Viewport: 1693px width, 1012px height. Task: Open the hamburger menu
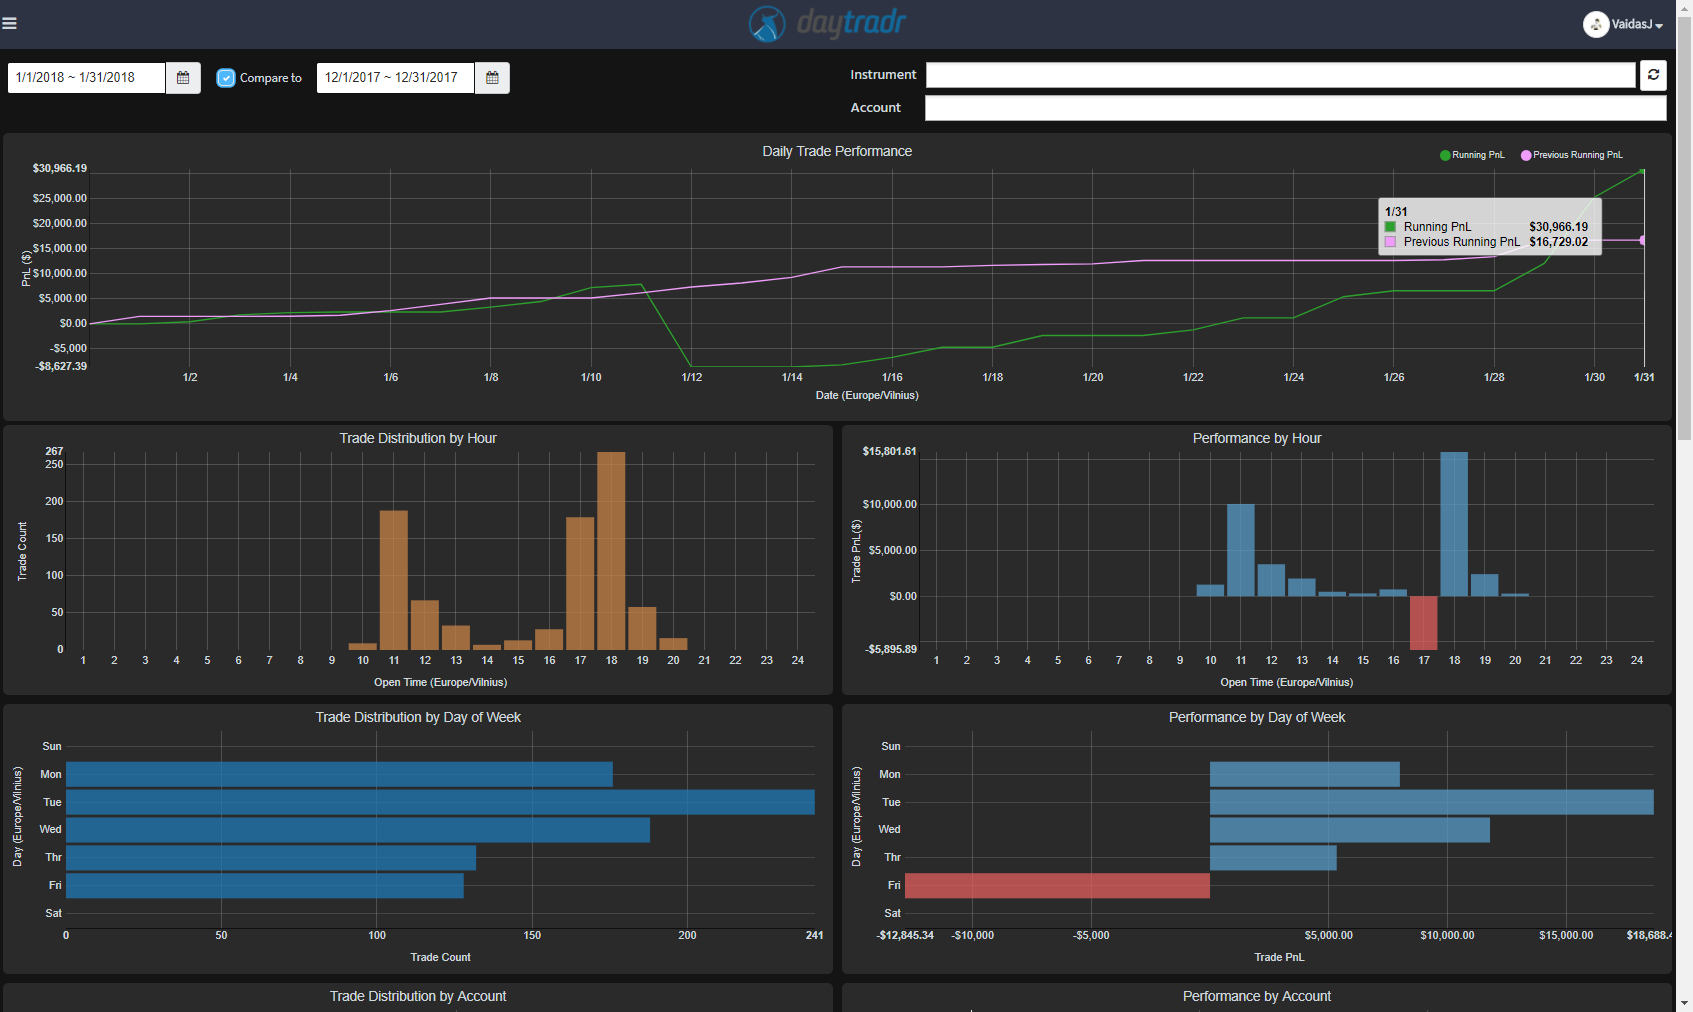click(x=10, y=23)
